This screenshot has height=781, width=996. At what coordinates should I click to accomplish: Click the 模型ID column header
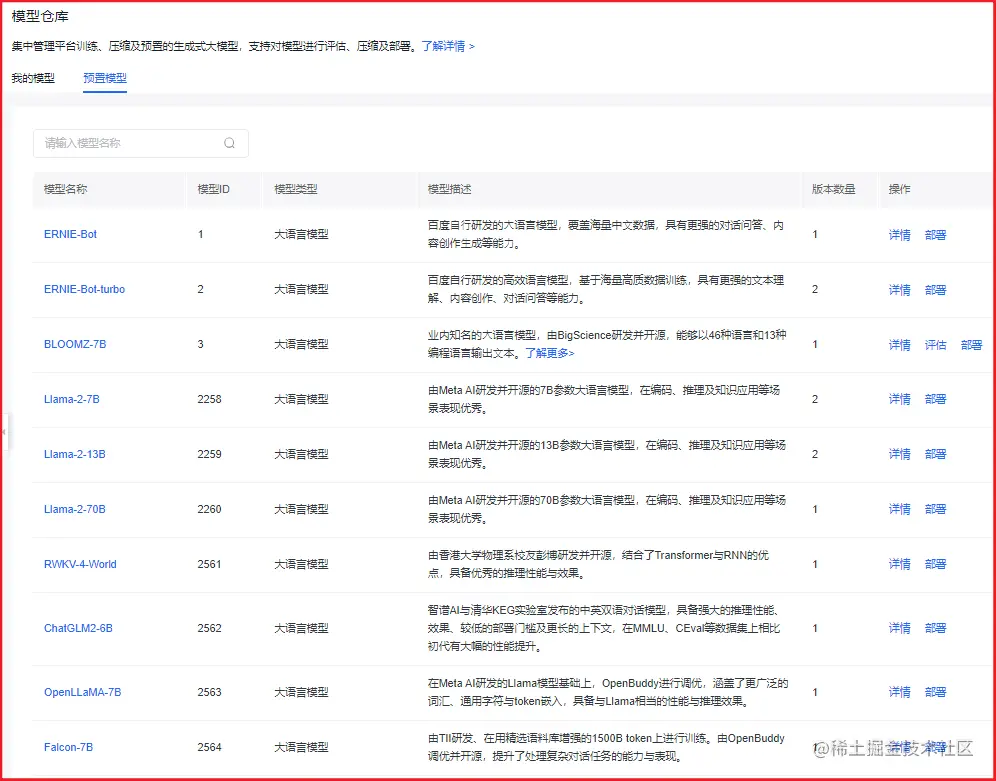[213, 189]
